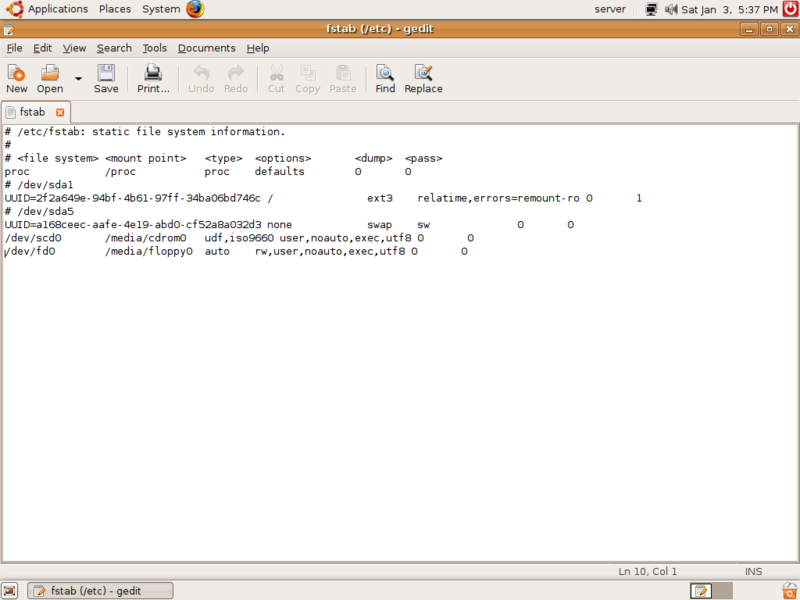Open the Documents menu
The width and height of the screenshot is (800, 600).
click(206, 48)
